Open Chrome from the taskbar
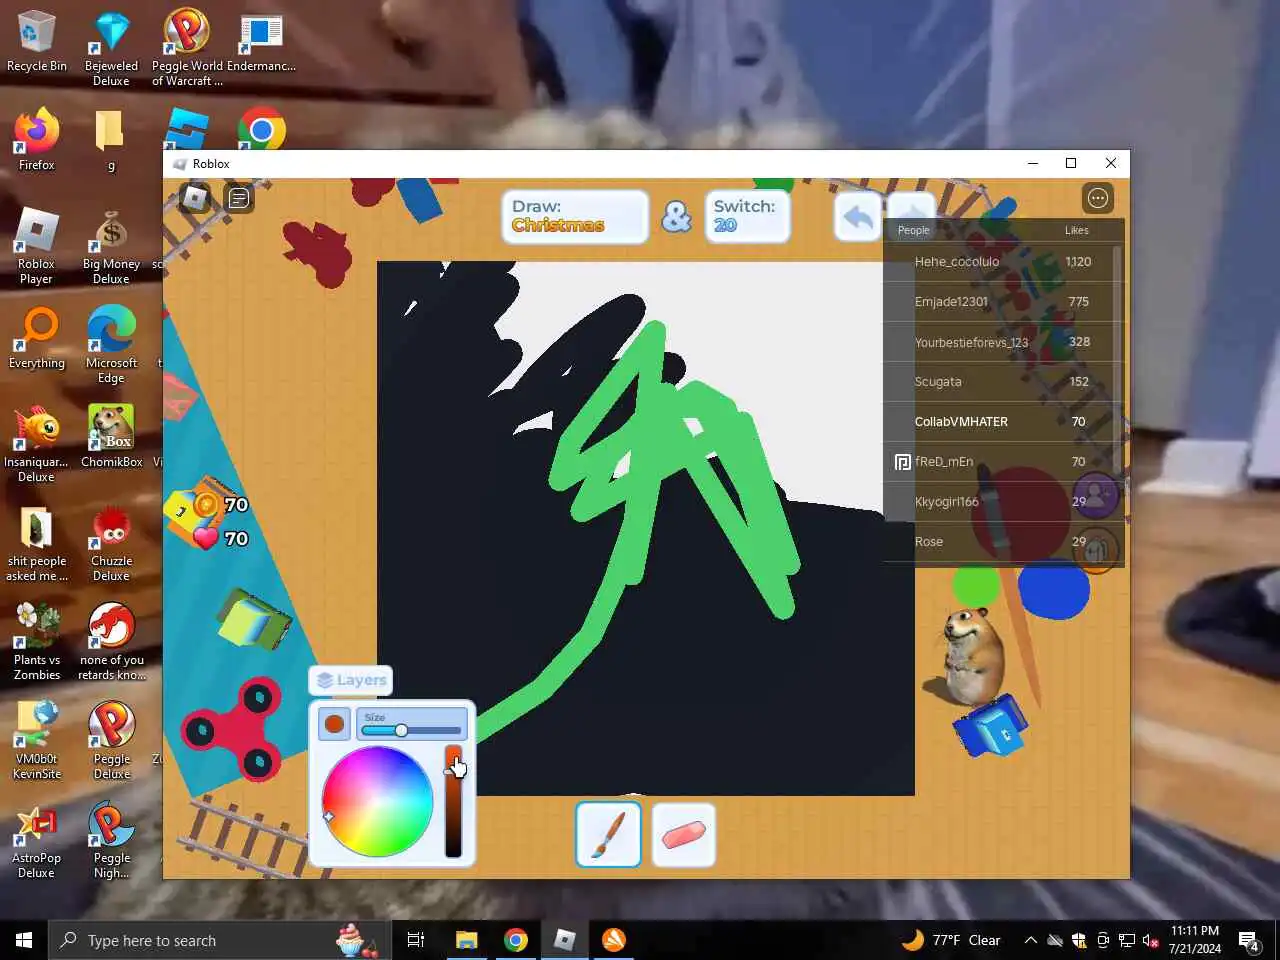 (x=515, y=940)
